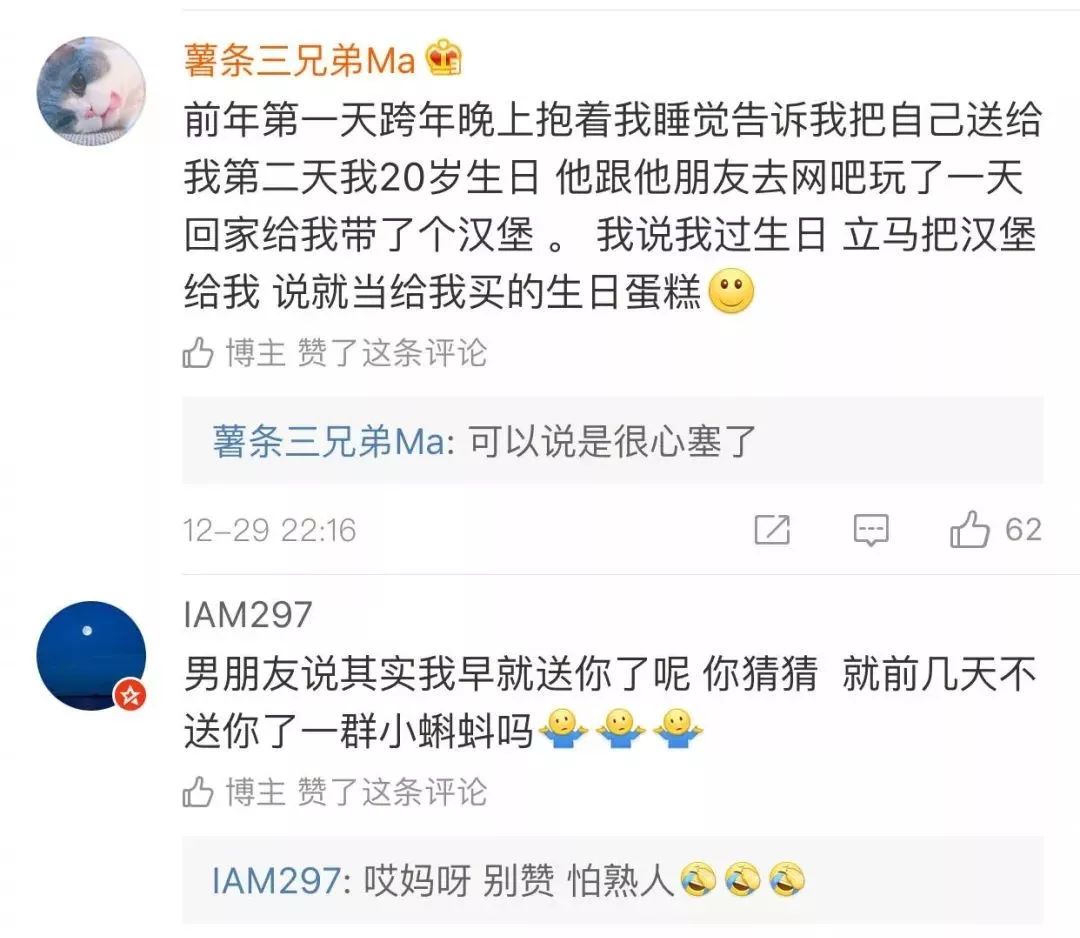Open the reply 哎妈呀 别赞 怕熟人
This screenshot has height=938, width=1080.
click(613, 881)
